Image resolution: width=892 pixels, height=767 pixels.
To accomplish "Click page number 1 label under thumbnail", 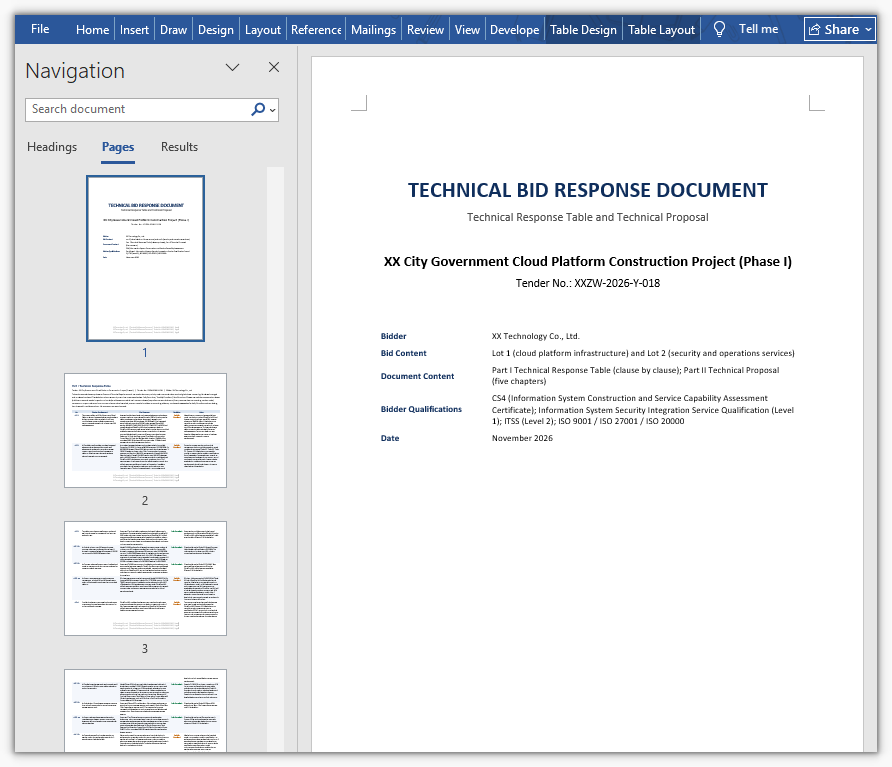I will pos(145,353).
